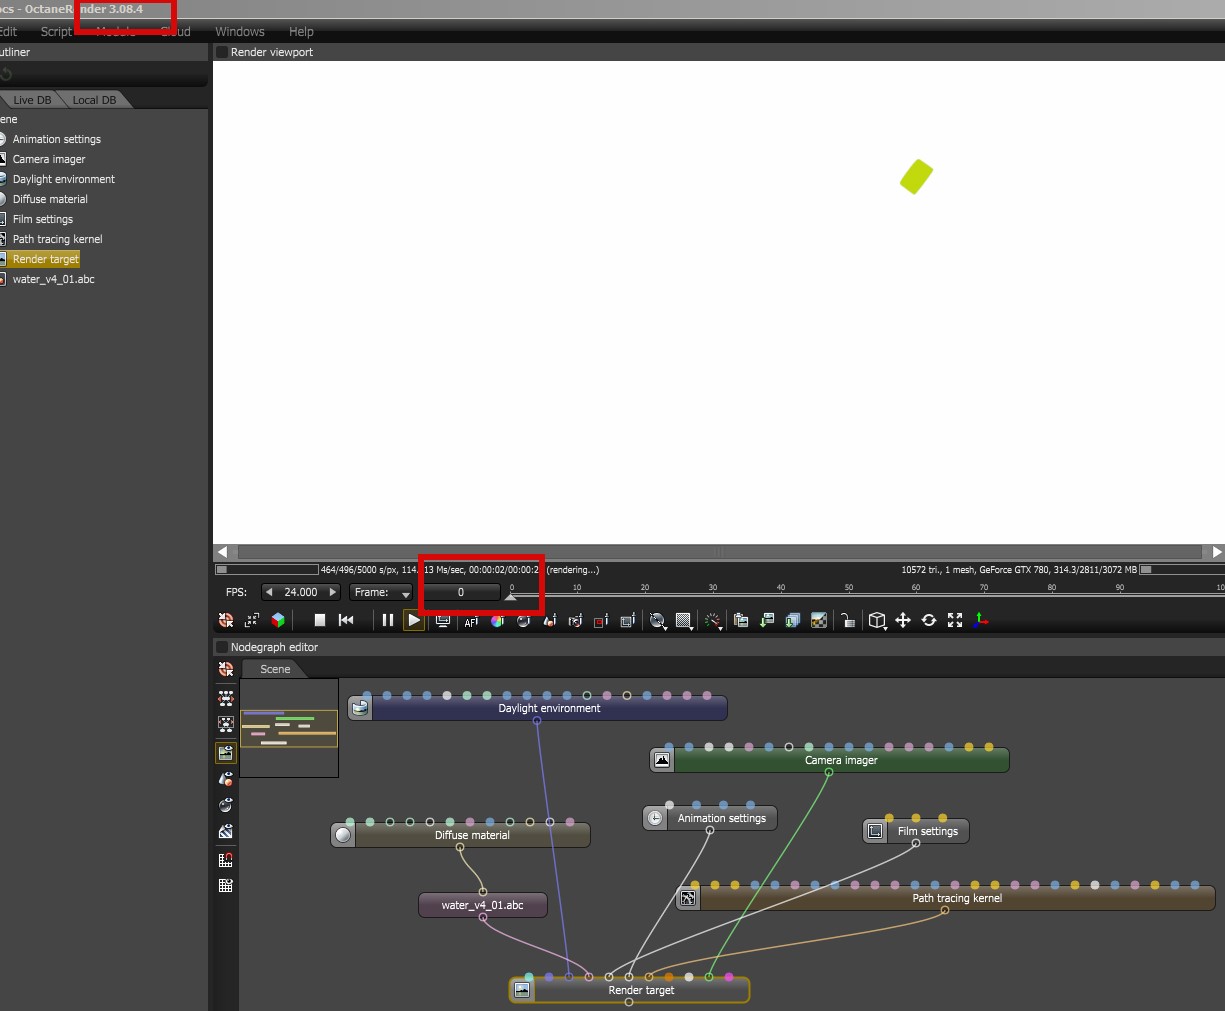Stop the render with the square button
This screenshot has height=1011, width=1225.
point(320,620)
